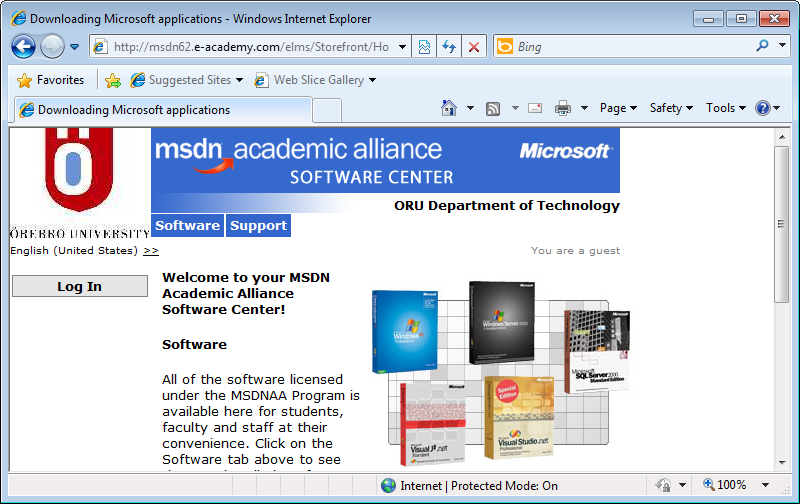Click the vertical scrollbar thumb
Viewport: 800px width, 504px height.
pos(782,224)
